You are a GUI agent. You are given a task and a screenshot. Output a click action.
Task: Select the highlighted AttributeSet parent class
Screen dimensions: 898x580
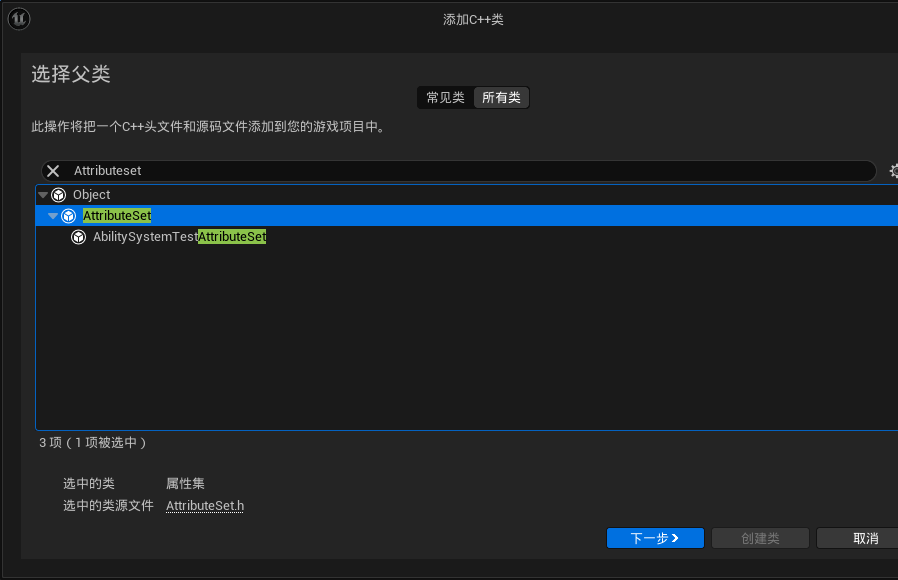tap(116, 215)
